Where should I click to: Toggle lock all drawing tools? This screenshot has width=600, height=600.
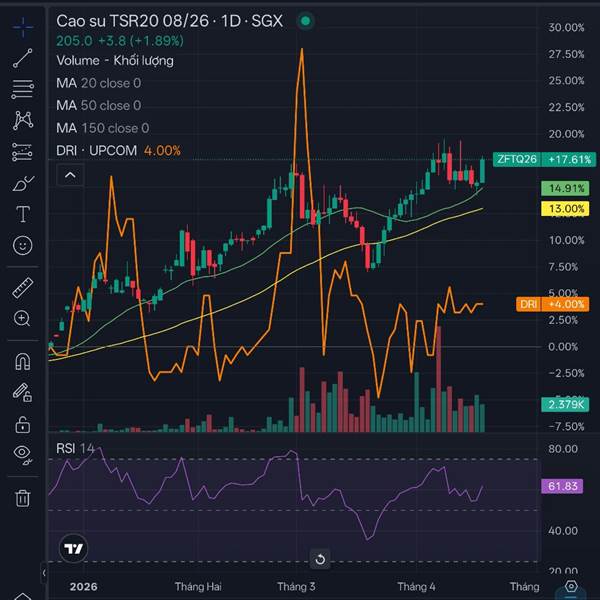pyautogui.click(x=23, y=424)
